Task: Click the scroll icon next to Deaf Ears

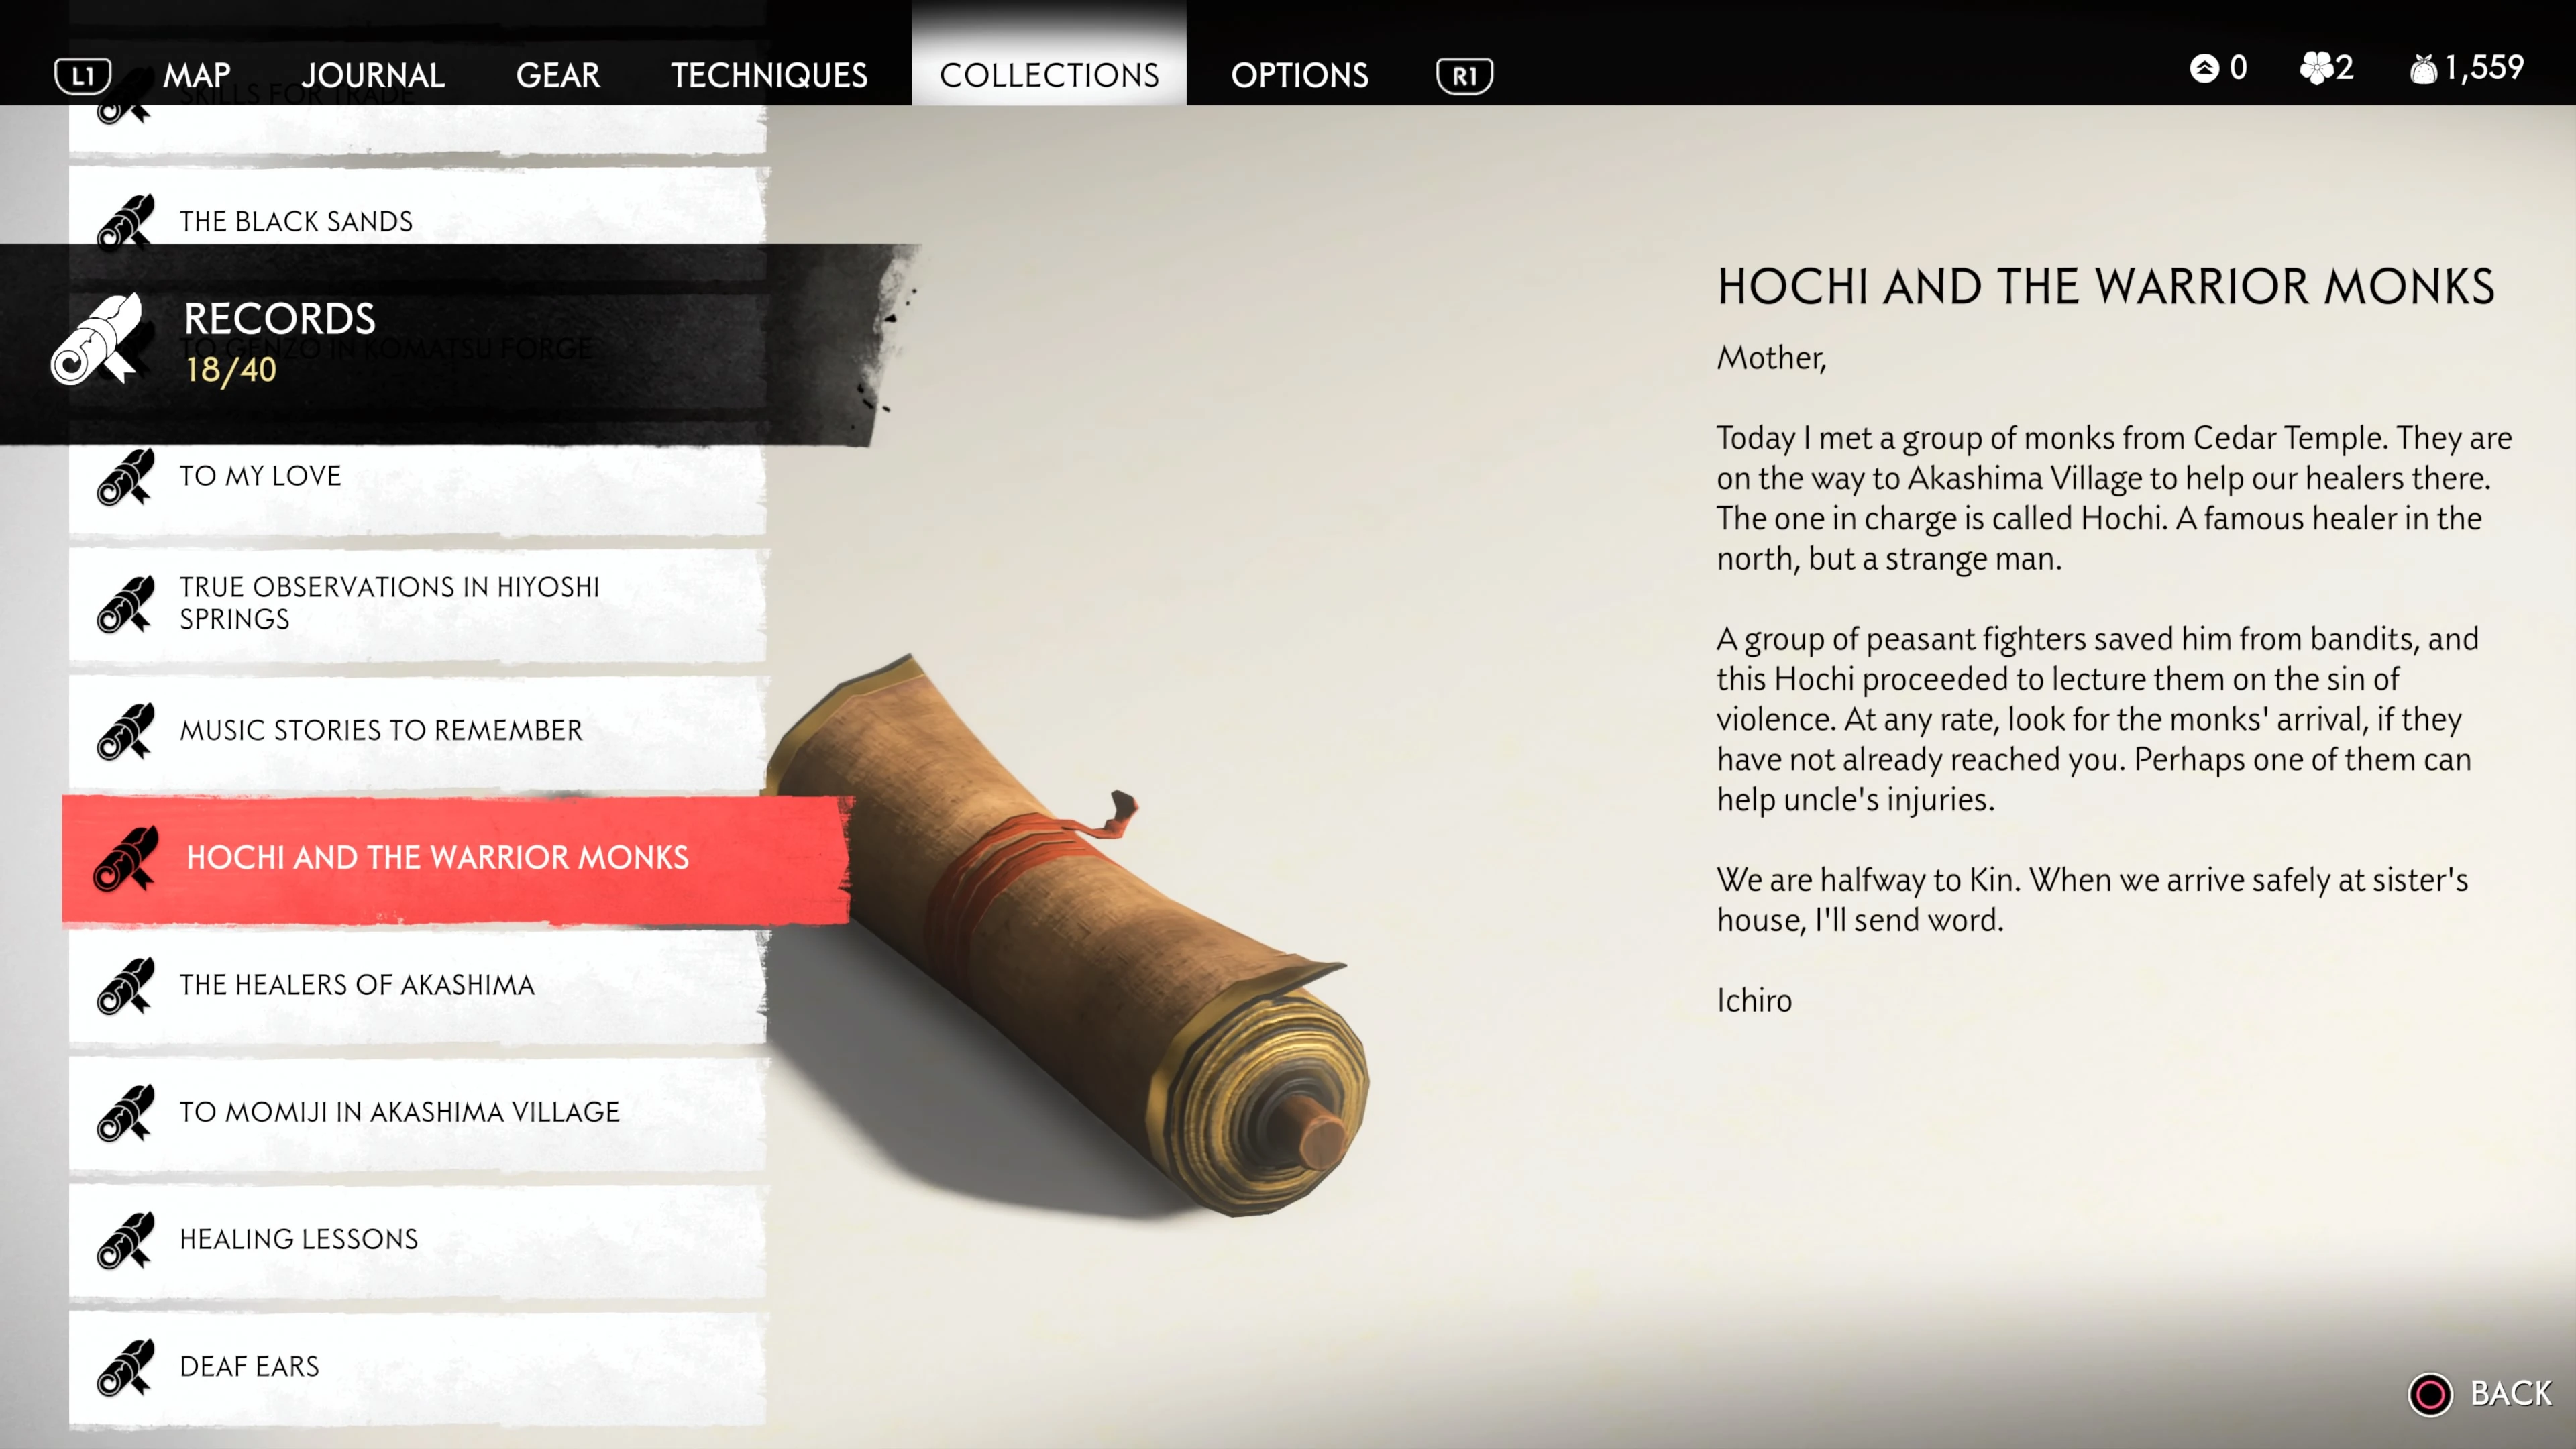Action: [x=126, y=1366]
